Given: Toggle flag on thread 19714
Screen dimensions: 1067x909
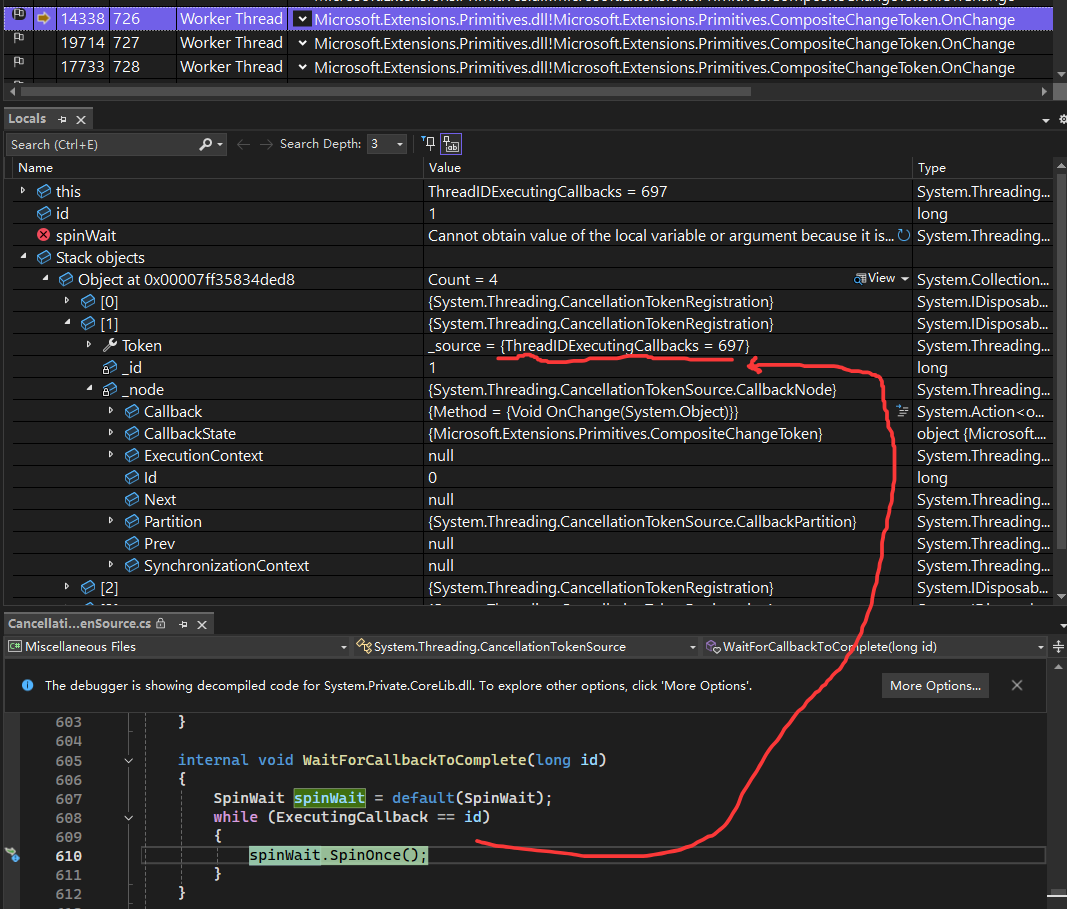Looking at the screenshot, I should (18, 43).
